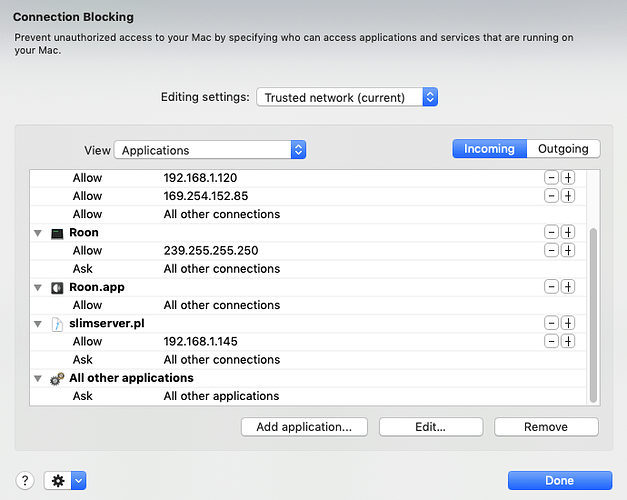Select the Allow 192.168.1.120 rule
627x500 pixels.
[x=308, y=178]
